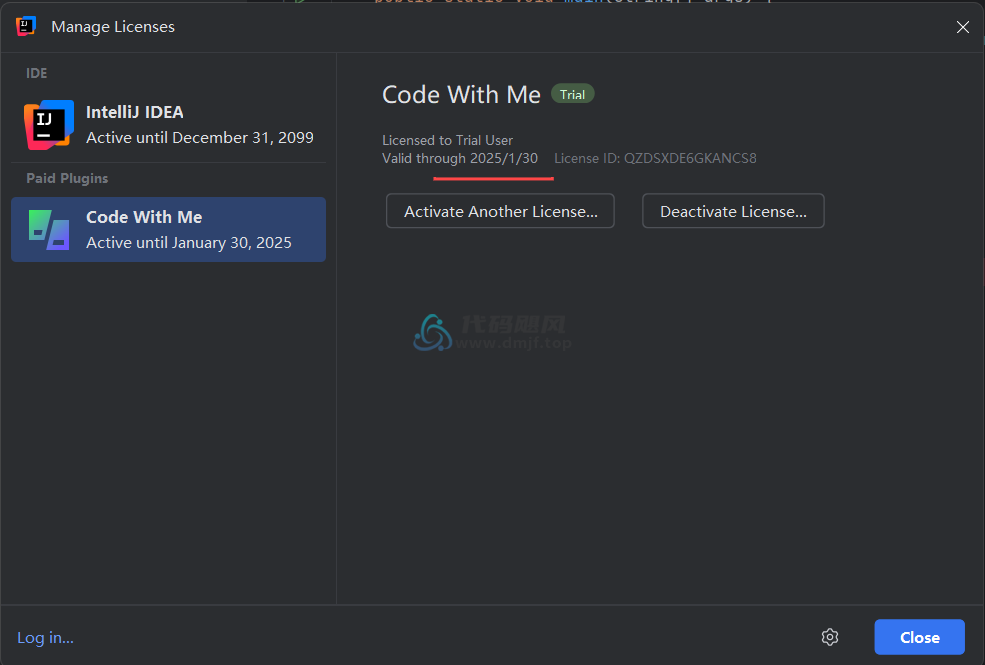Select Code With Me in Paid Plugins
The image size is (985, 665).
point(168,230)
